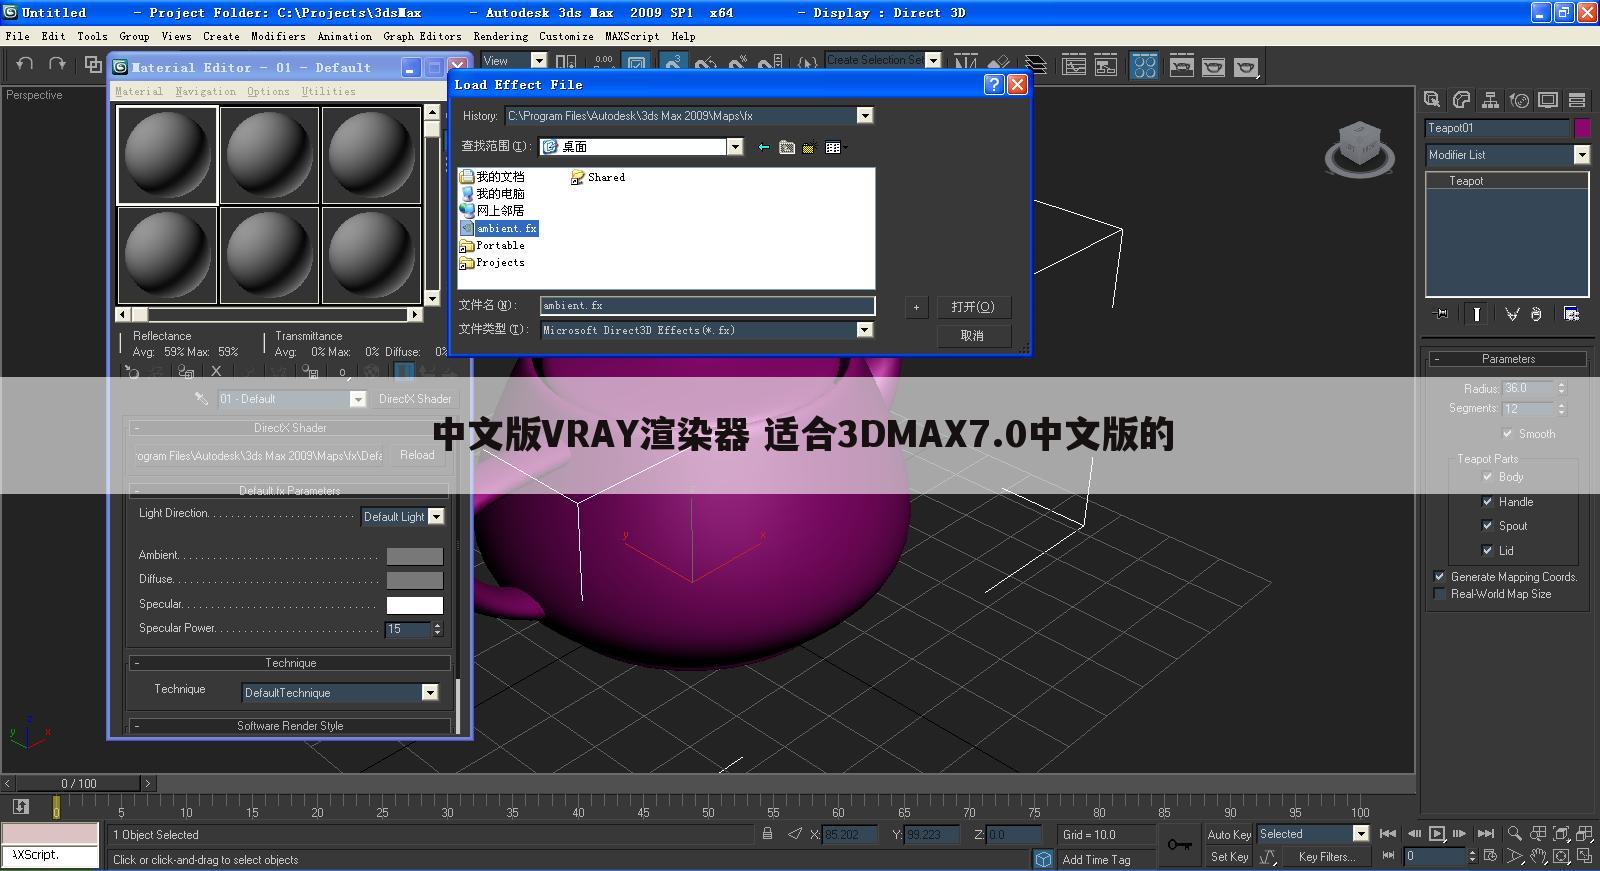Toggle the Spout teapot part checkbox
The width and height of the screenshot is (1600, 871).
coord(1488,526)
